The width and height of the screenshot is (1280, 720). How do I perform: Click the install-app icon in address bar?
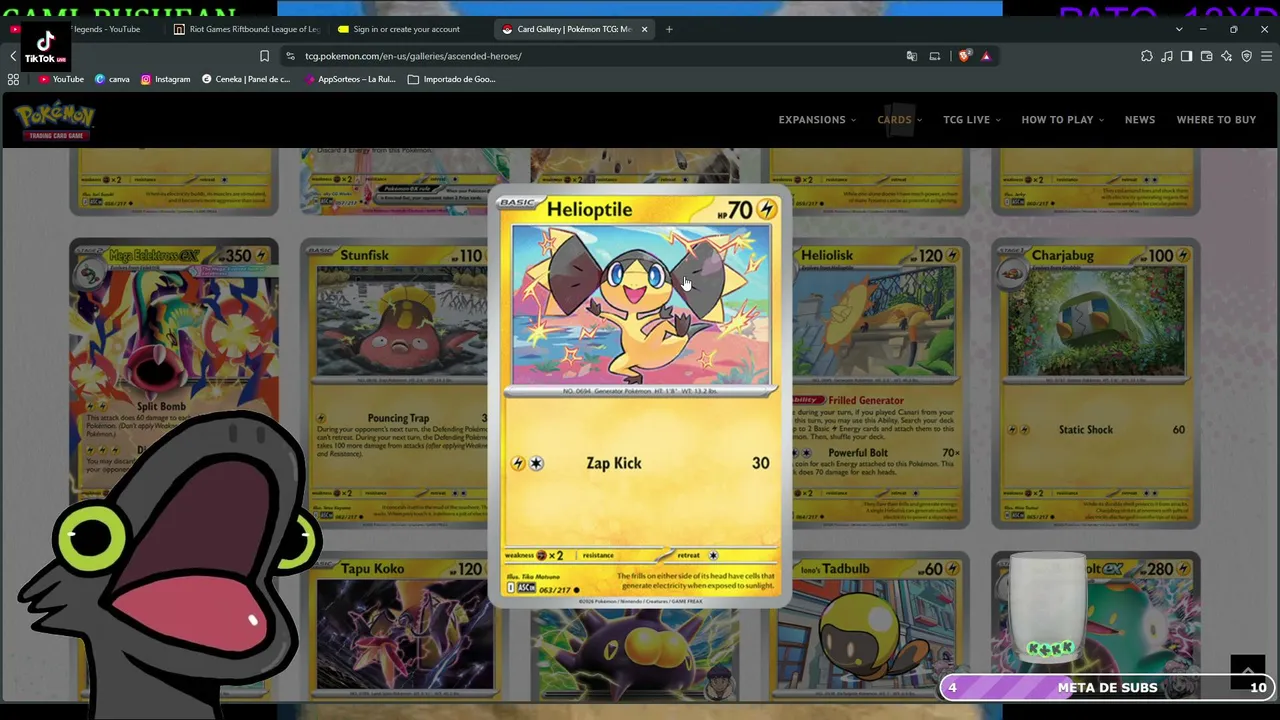(935, 56)
